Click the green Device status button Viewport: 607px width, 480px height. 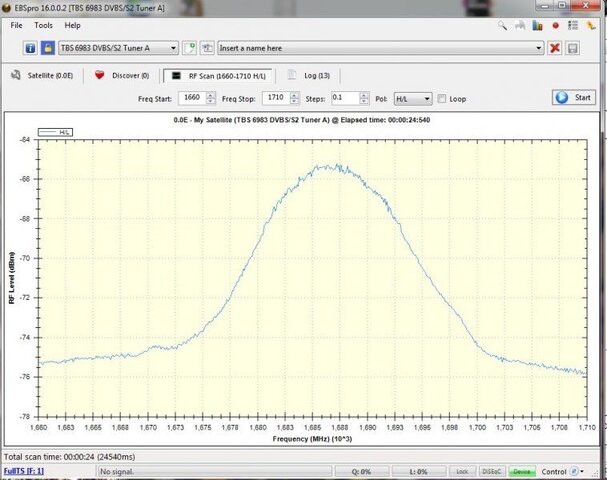pyautogui.click(x=522, y=471)
